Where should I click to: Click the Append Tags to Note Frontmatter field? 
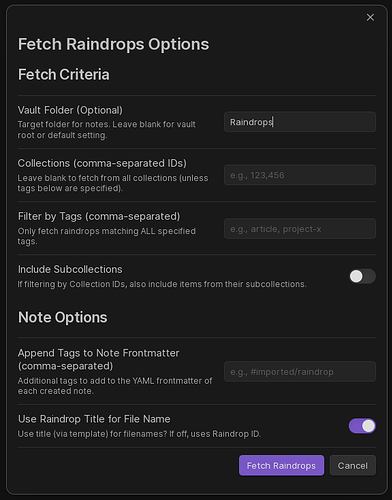pos(300,371)
